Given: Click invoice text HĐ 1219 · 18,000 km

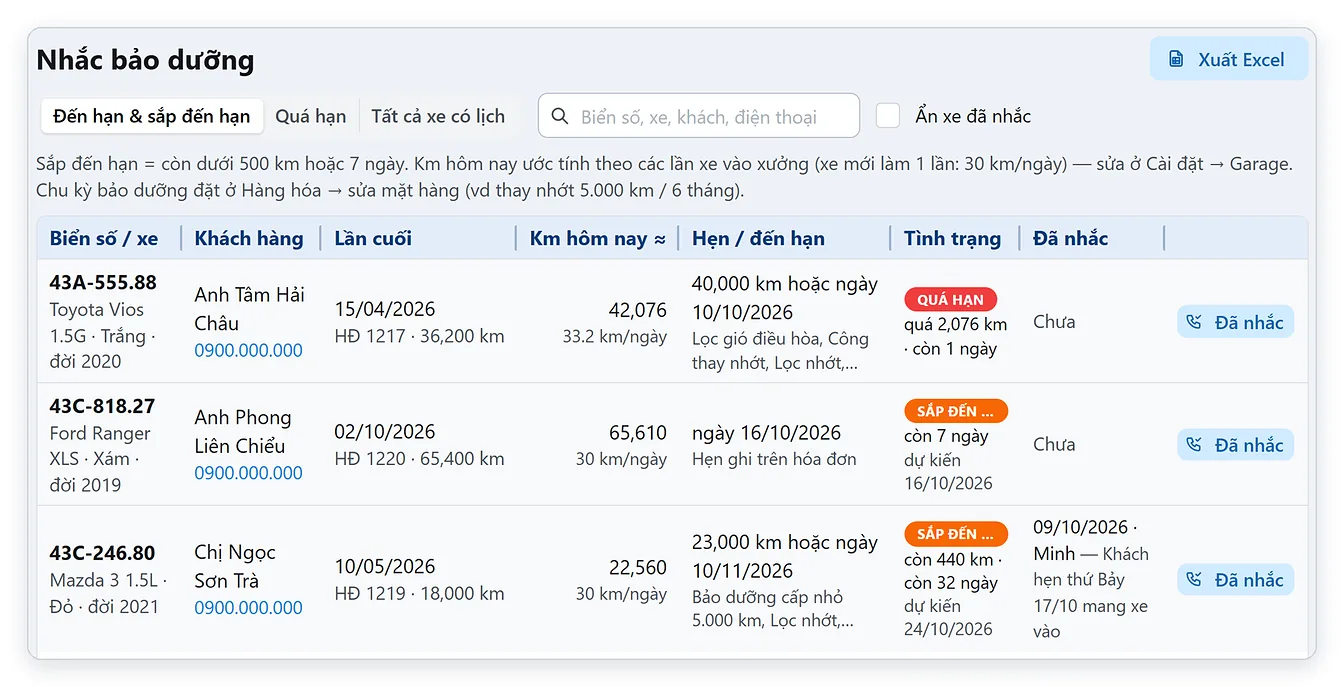Looking at the screenshot, I should click(419, 593).
